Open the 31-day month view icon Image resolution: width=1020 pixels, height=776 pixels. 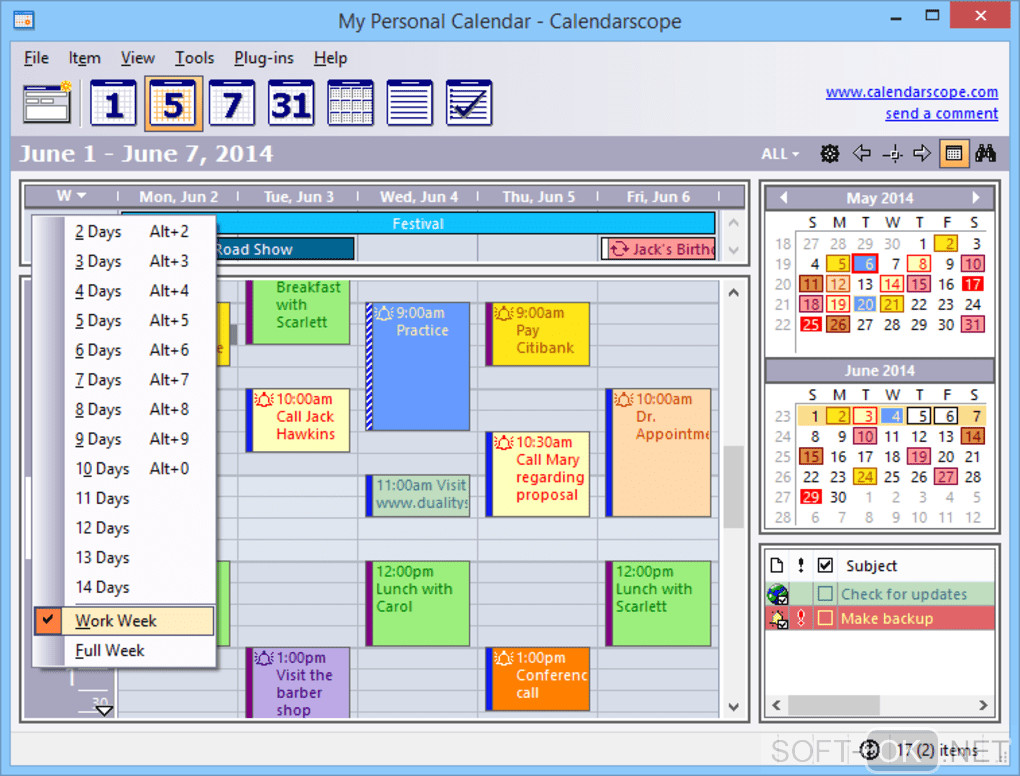pos(291,103)
